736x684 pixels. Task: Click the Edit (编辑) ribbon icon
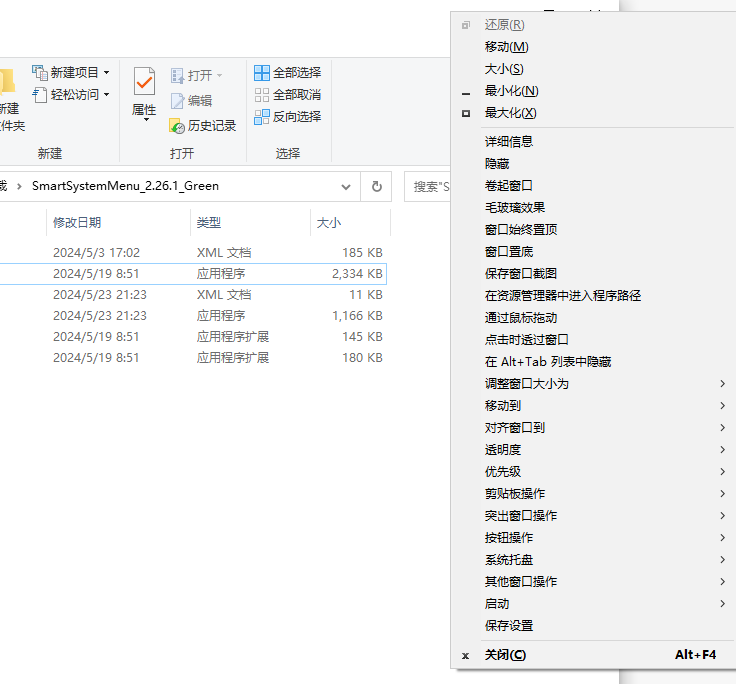click(178, 101)
